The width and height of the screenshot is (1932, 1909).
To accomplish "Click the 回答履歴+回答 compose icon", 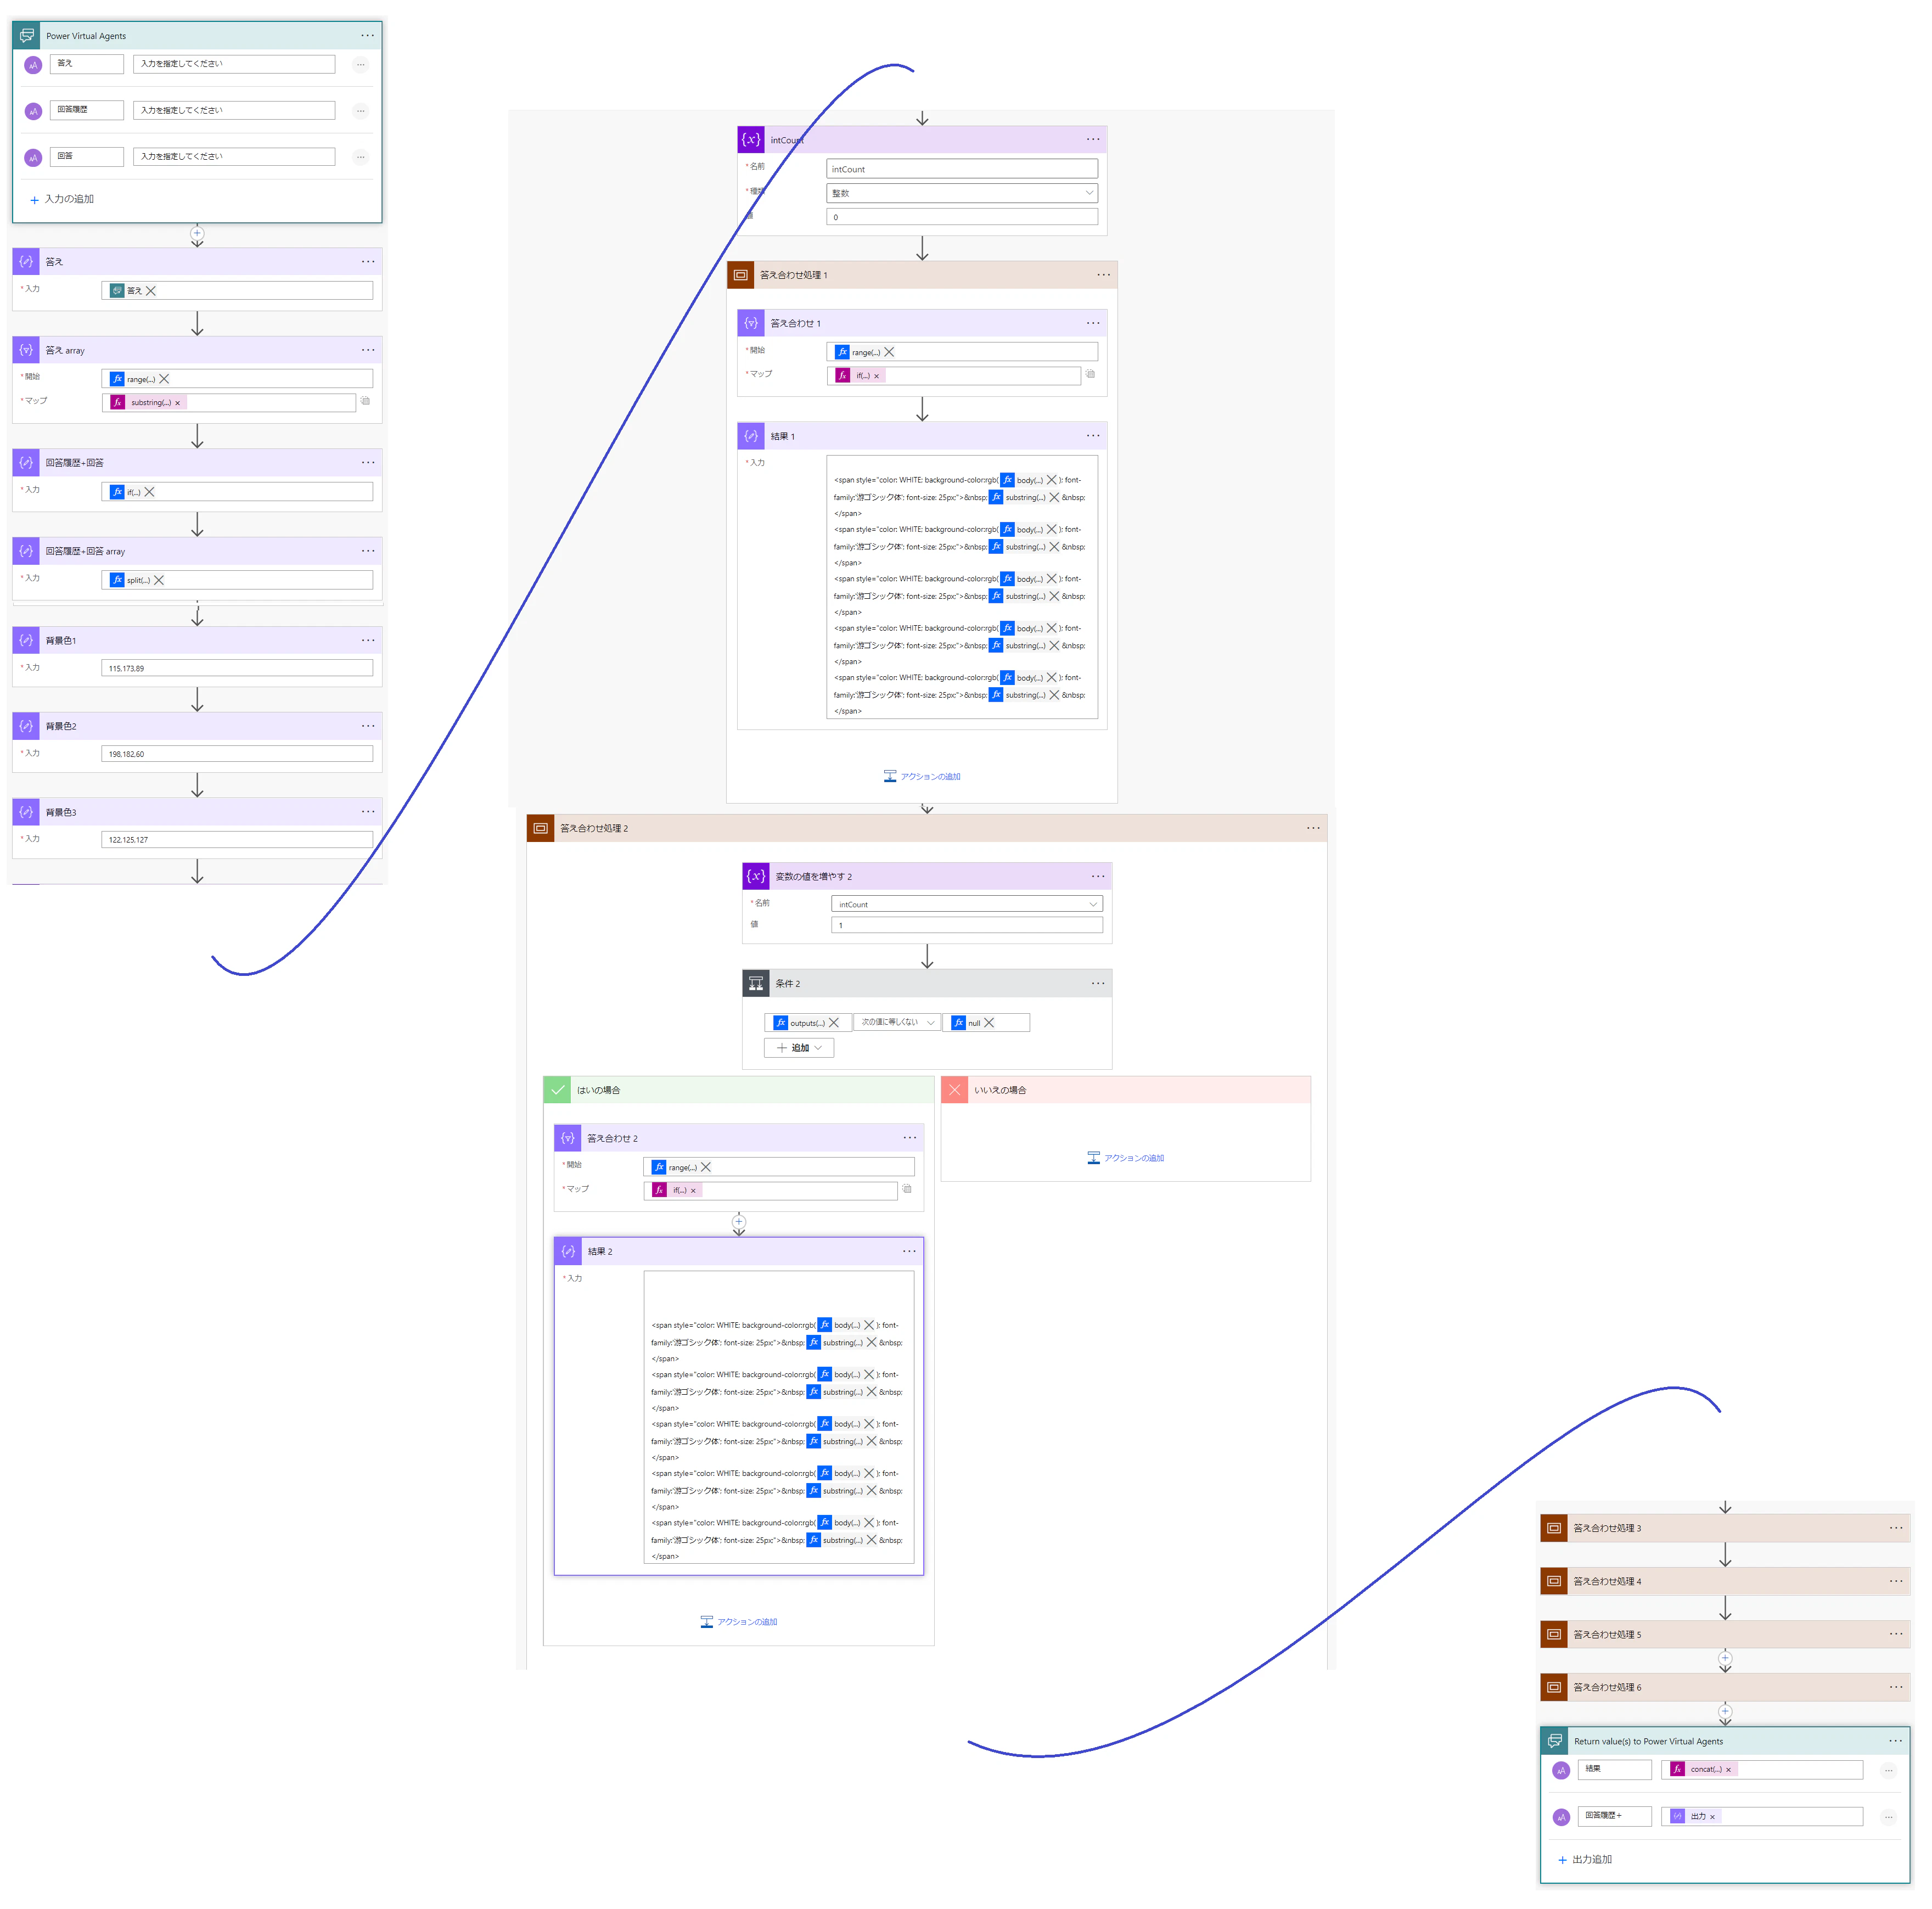I will [x=26, y=463].
